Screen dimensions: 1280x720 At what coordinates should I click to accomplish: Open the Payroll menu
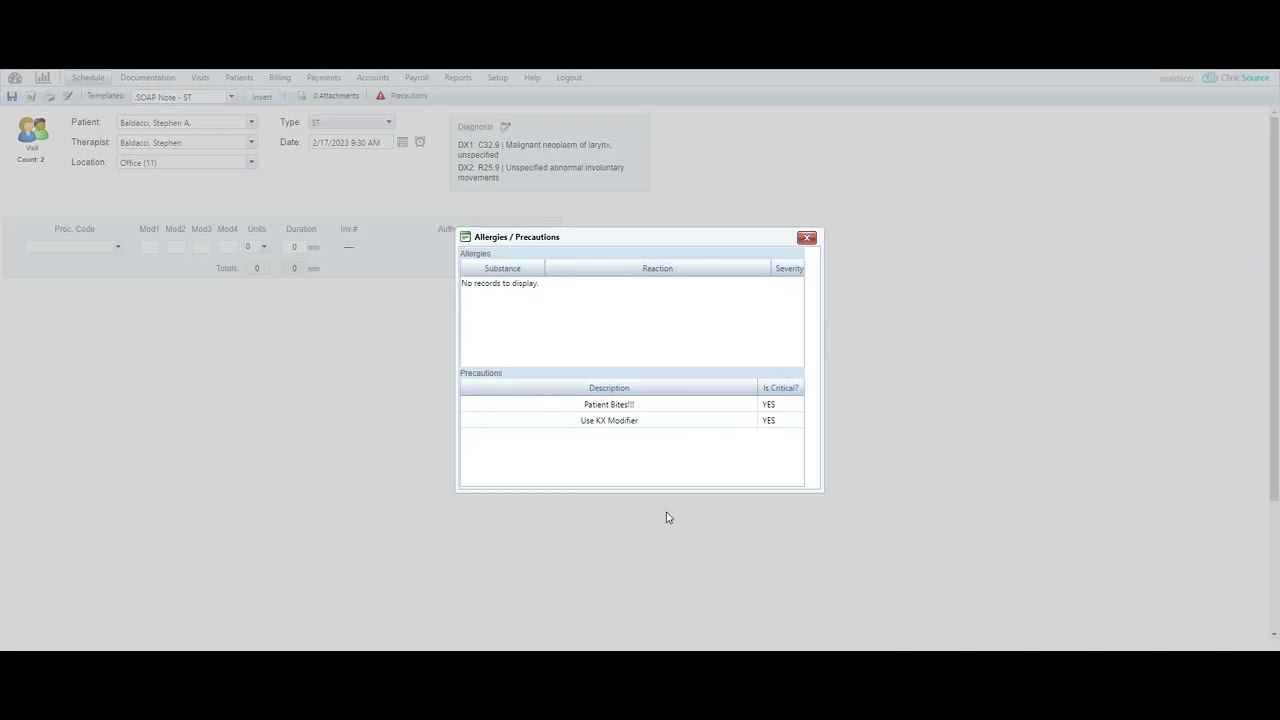pos(416,78)
